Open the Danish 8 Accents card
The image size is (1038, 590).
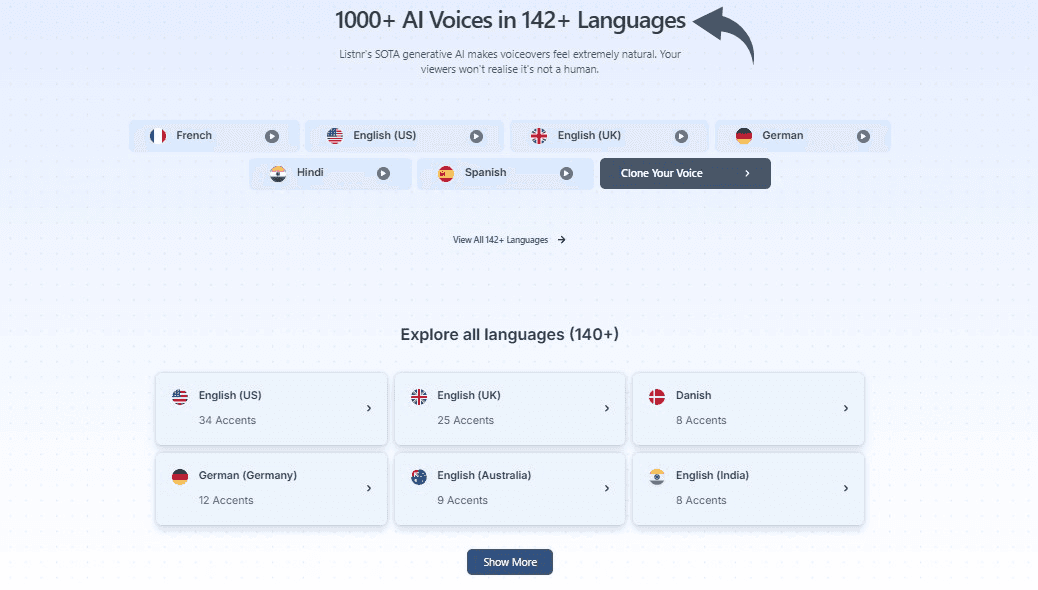coord(748,409)
